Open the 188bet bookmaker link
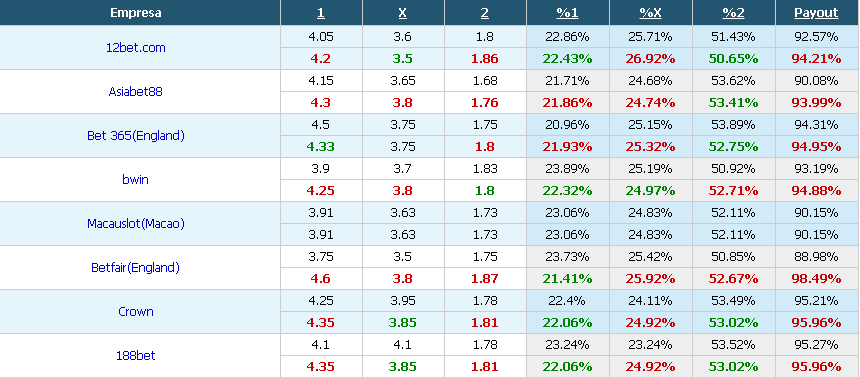This screenshot has height=377, width=860. coord(135,356)
